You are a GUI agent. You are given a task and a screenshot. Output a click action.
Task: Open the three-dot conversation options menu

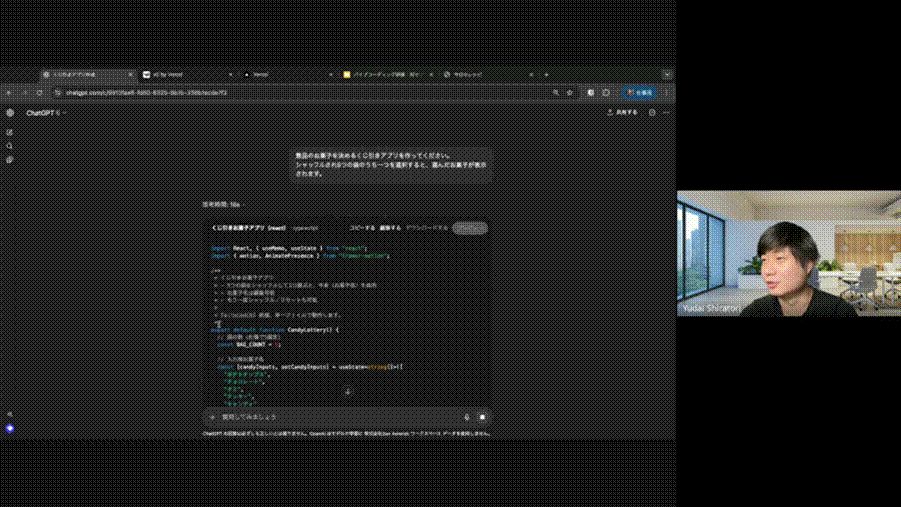tap(667, 113)
